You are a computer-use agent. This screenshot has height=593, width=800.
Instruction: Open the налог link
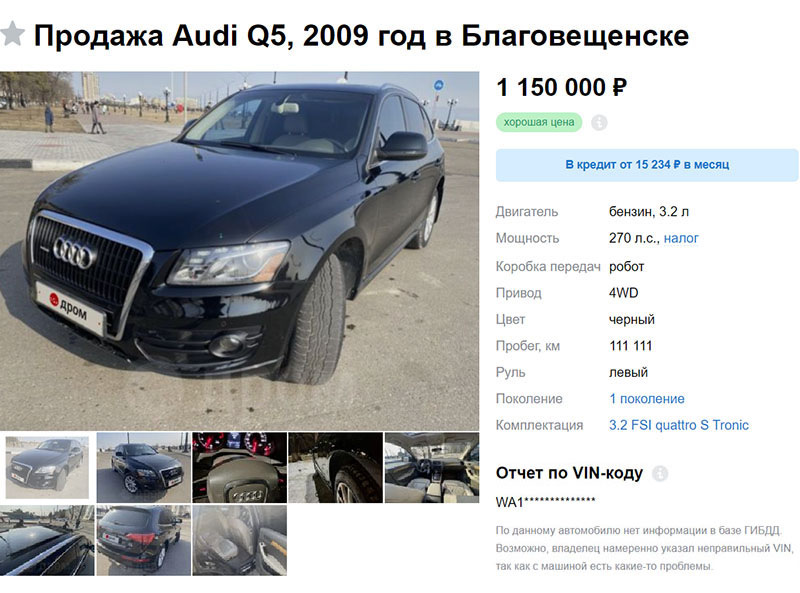tap(681, 238)
